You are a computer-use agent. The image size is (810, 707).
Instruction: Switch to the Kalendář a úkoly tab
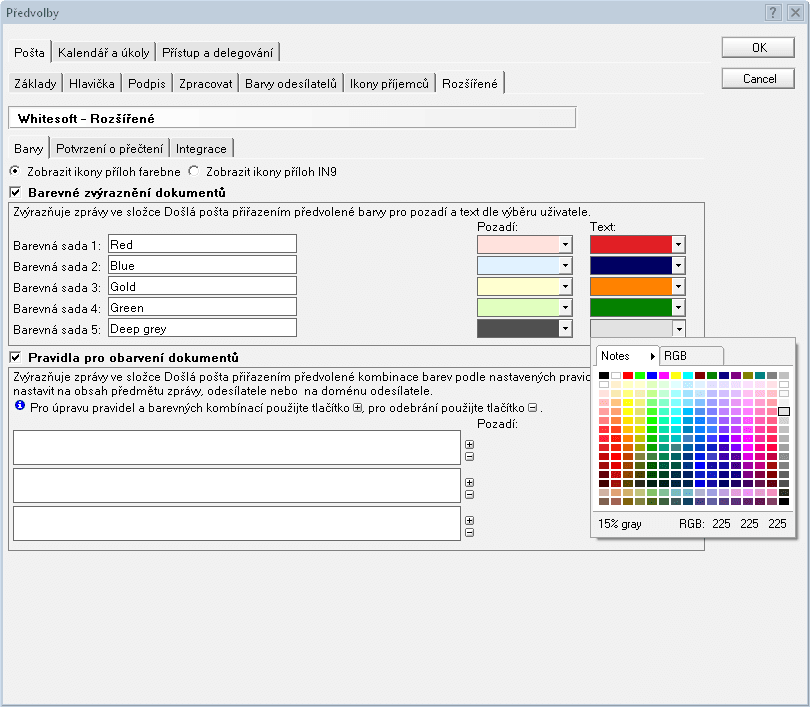tap(103, 52)
